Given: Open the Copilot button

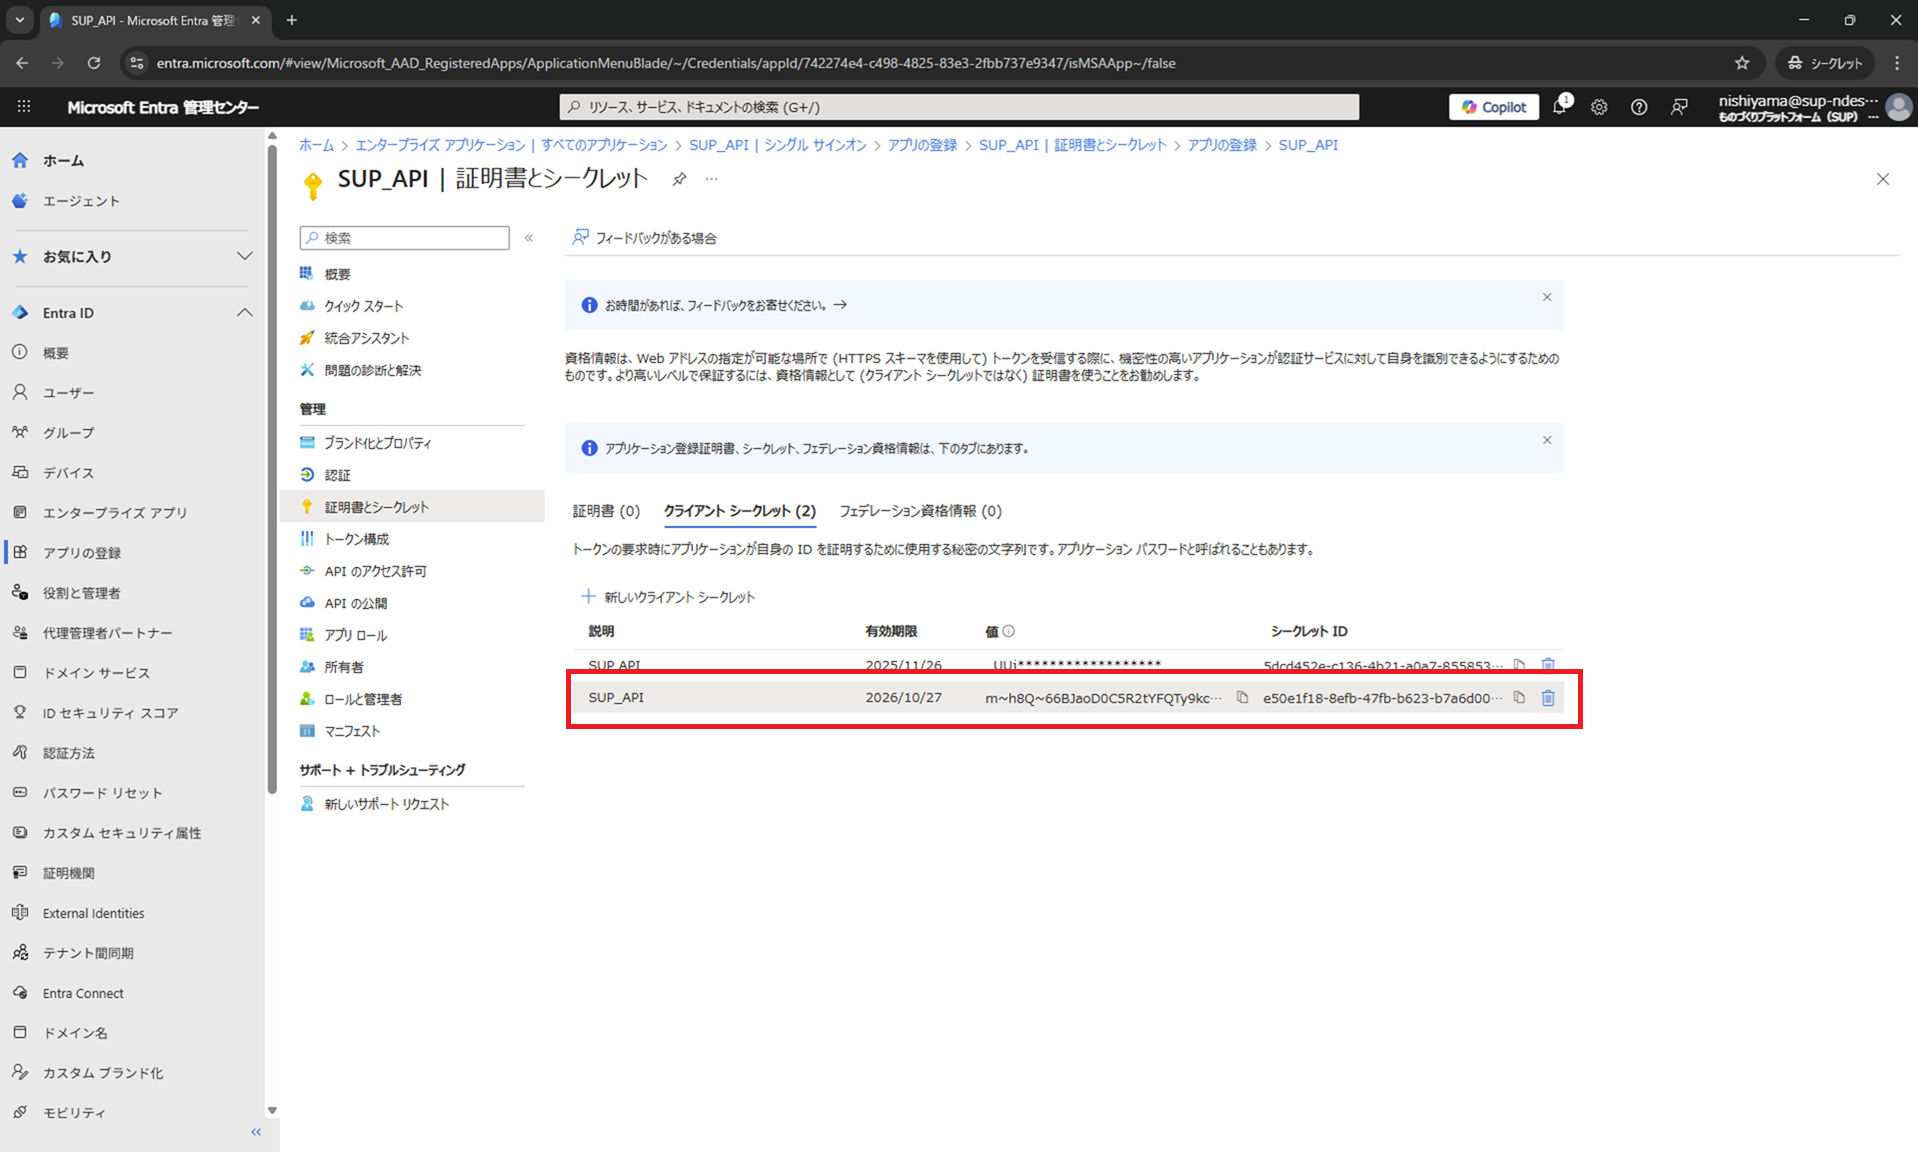Looking at the screenshot, I should (x=1494, y=107).
